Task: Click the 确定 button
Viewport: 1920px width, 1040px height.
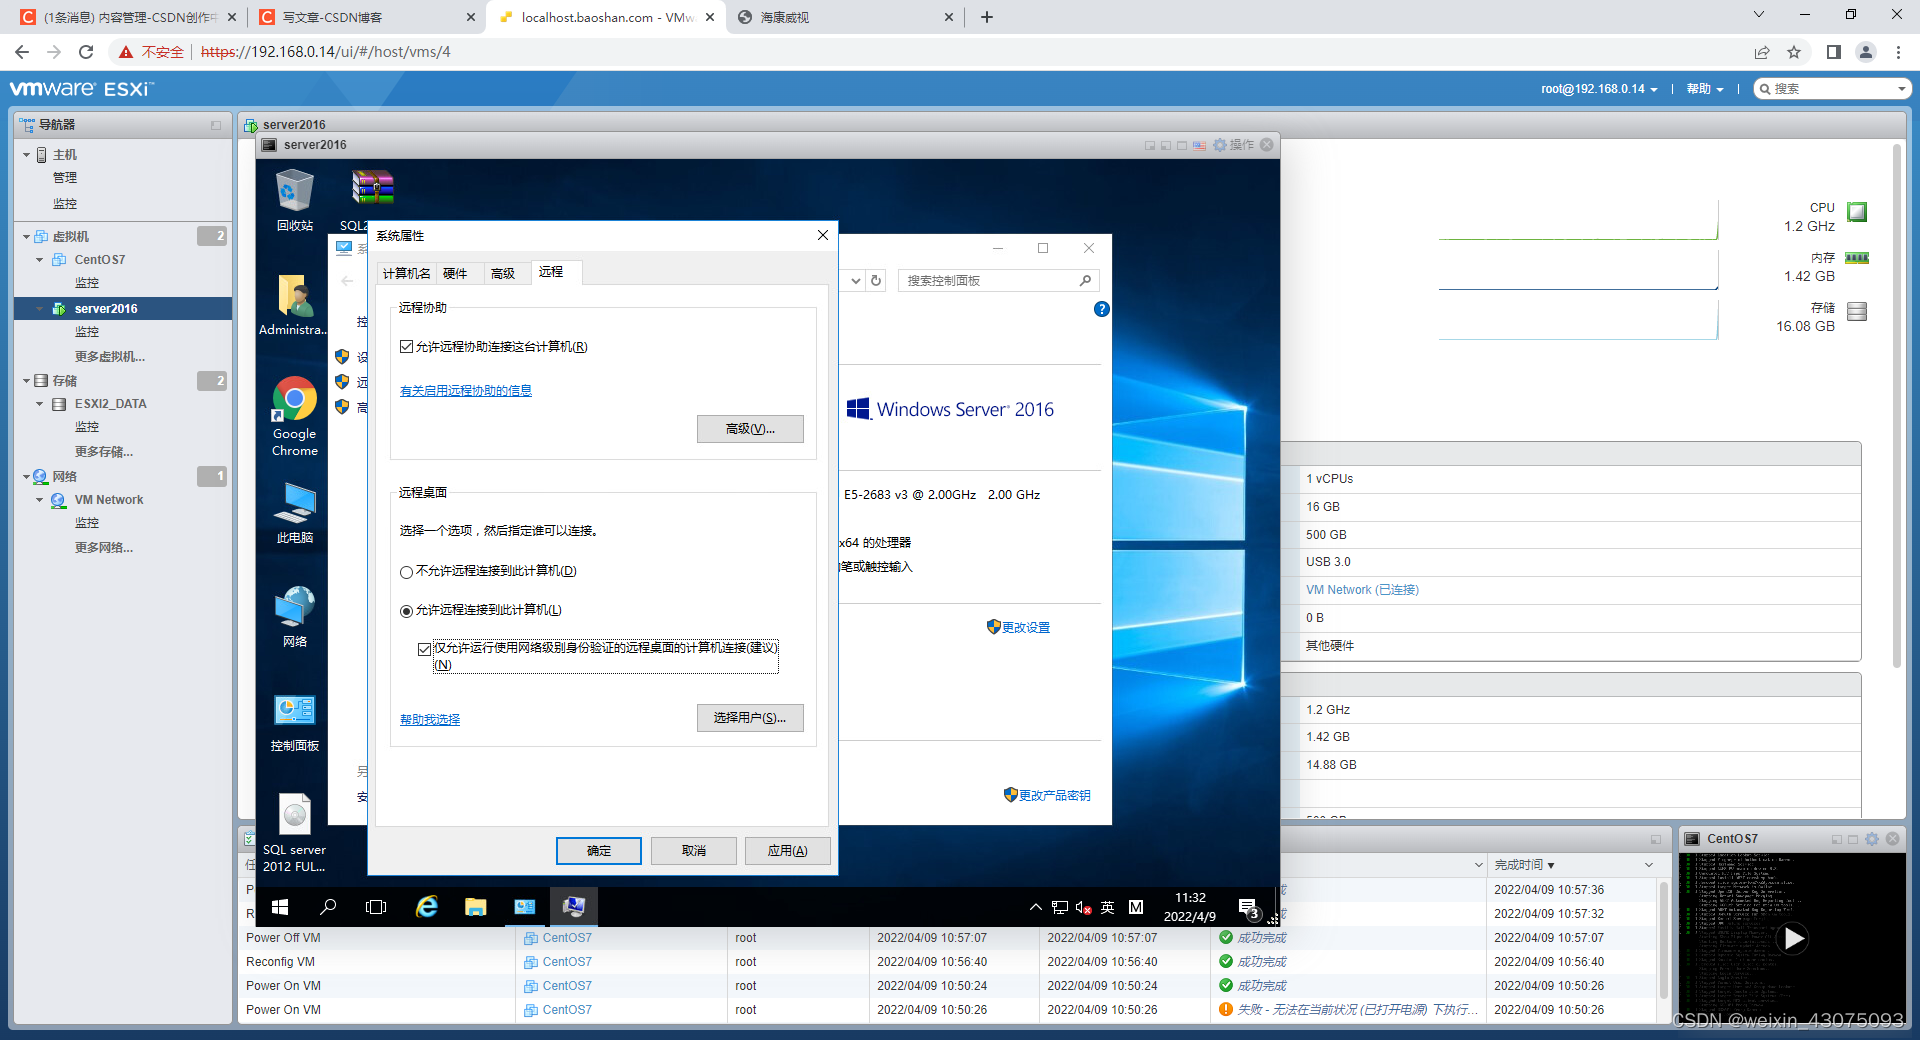Action: click(599, 851)
